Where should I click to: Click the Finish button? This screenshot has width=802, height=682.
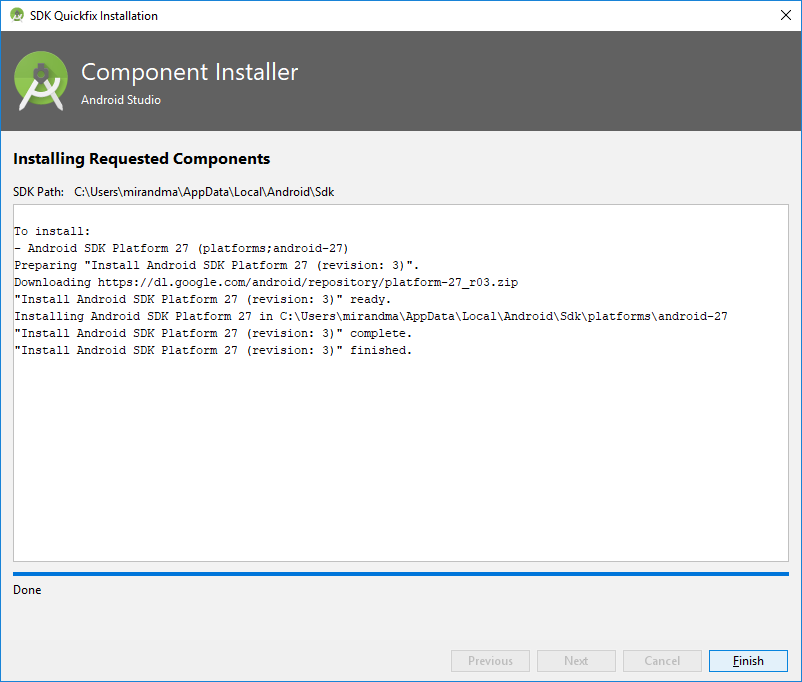pyautogui.click(x=748, y=661)
